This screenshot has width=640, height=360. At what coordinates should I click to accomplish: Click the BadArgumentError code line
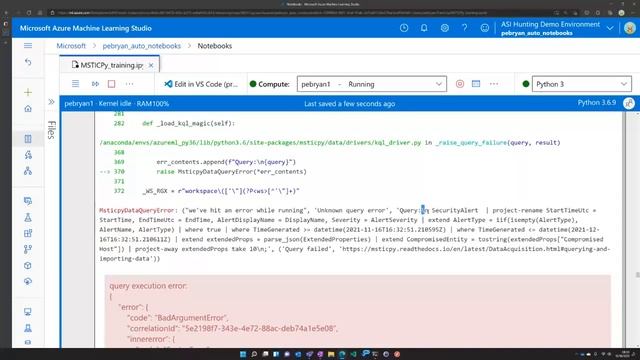pyautogui.click(x=178, y=318)
